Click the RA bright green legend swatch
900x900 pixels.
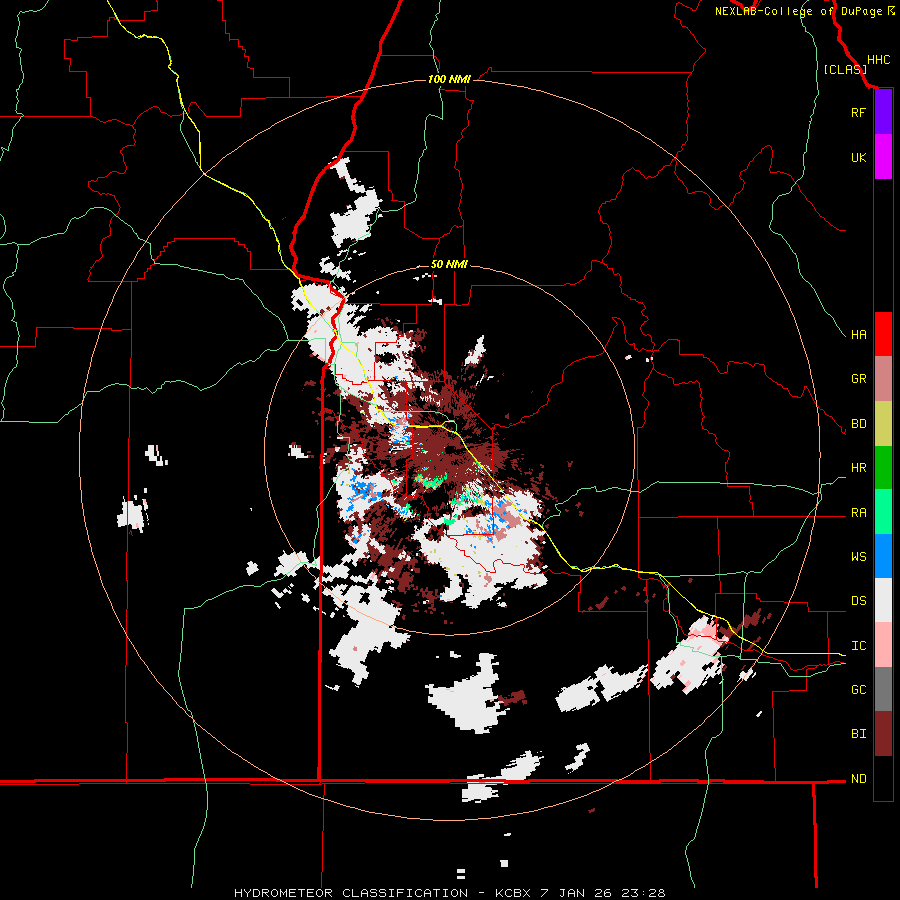click(883, 512)
